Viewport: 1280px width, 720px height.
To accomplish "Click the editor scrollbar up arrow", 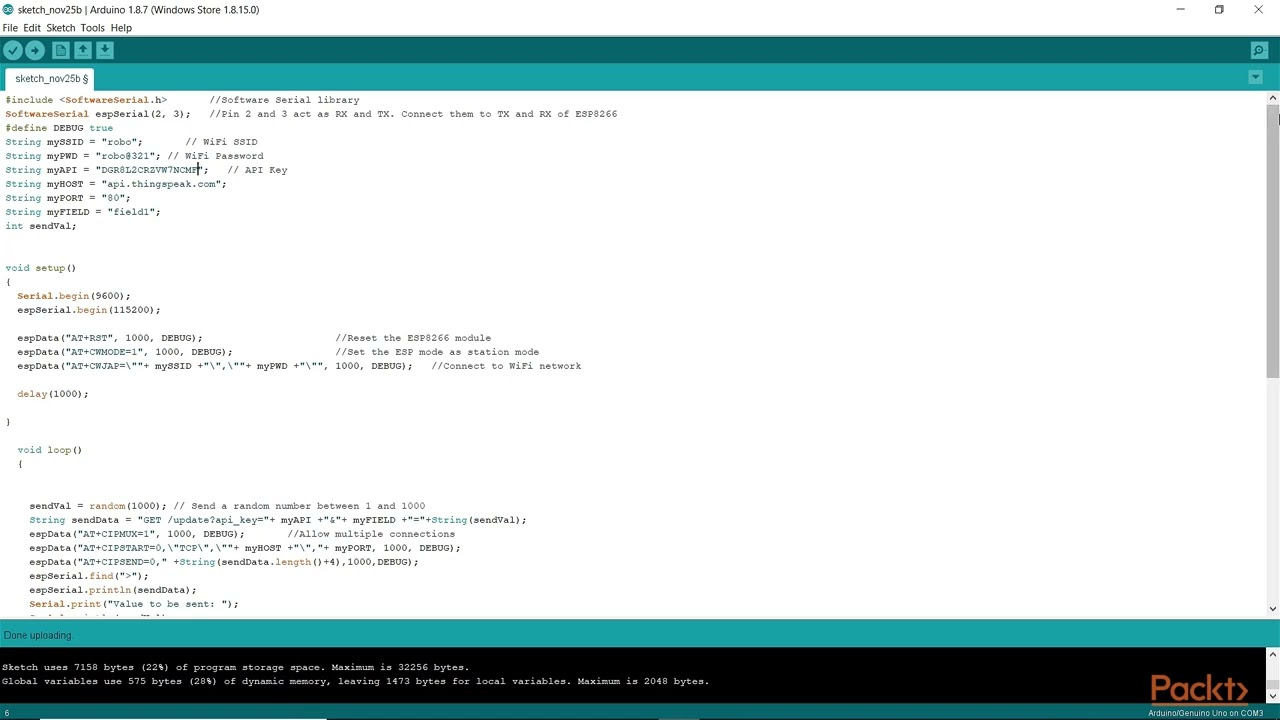I will (1272, 98).
